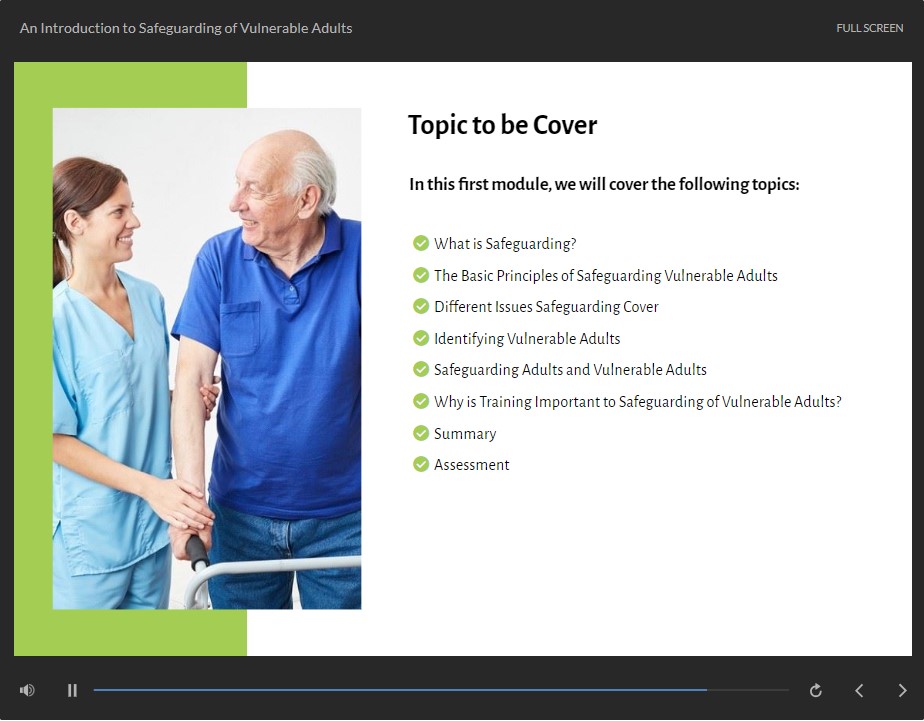Click the checkmark next to Summary

(421, 433)
